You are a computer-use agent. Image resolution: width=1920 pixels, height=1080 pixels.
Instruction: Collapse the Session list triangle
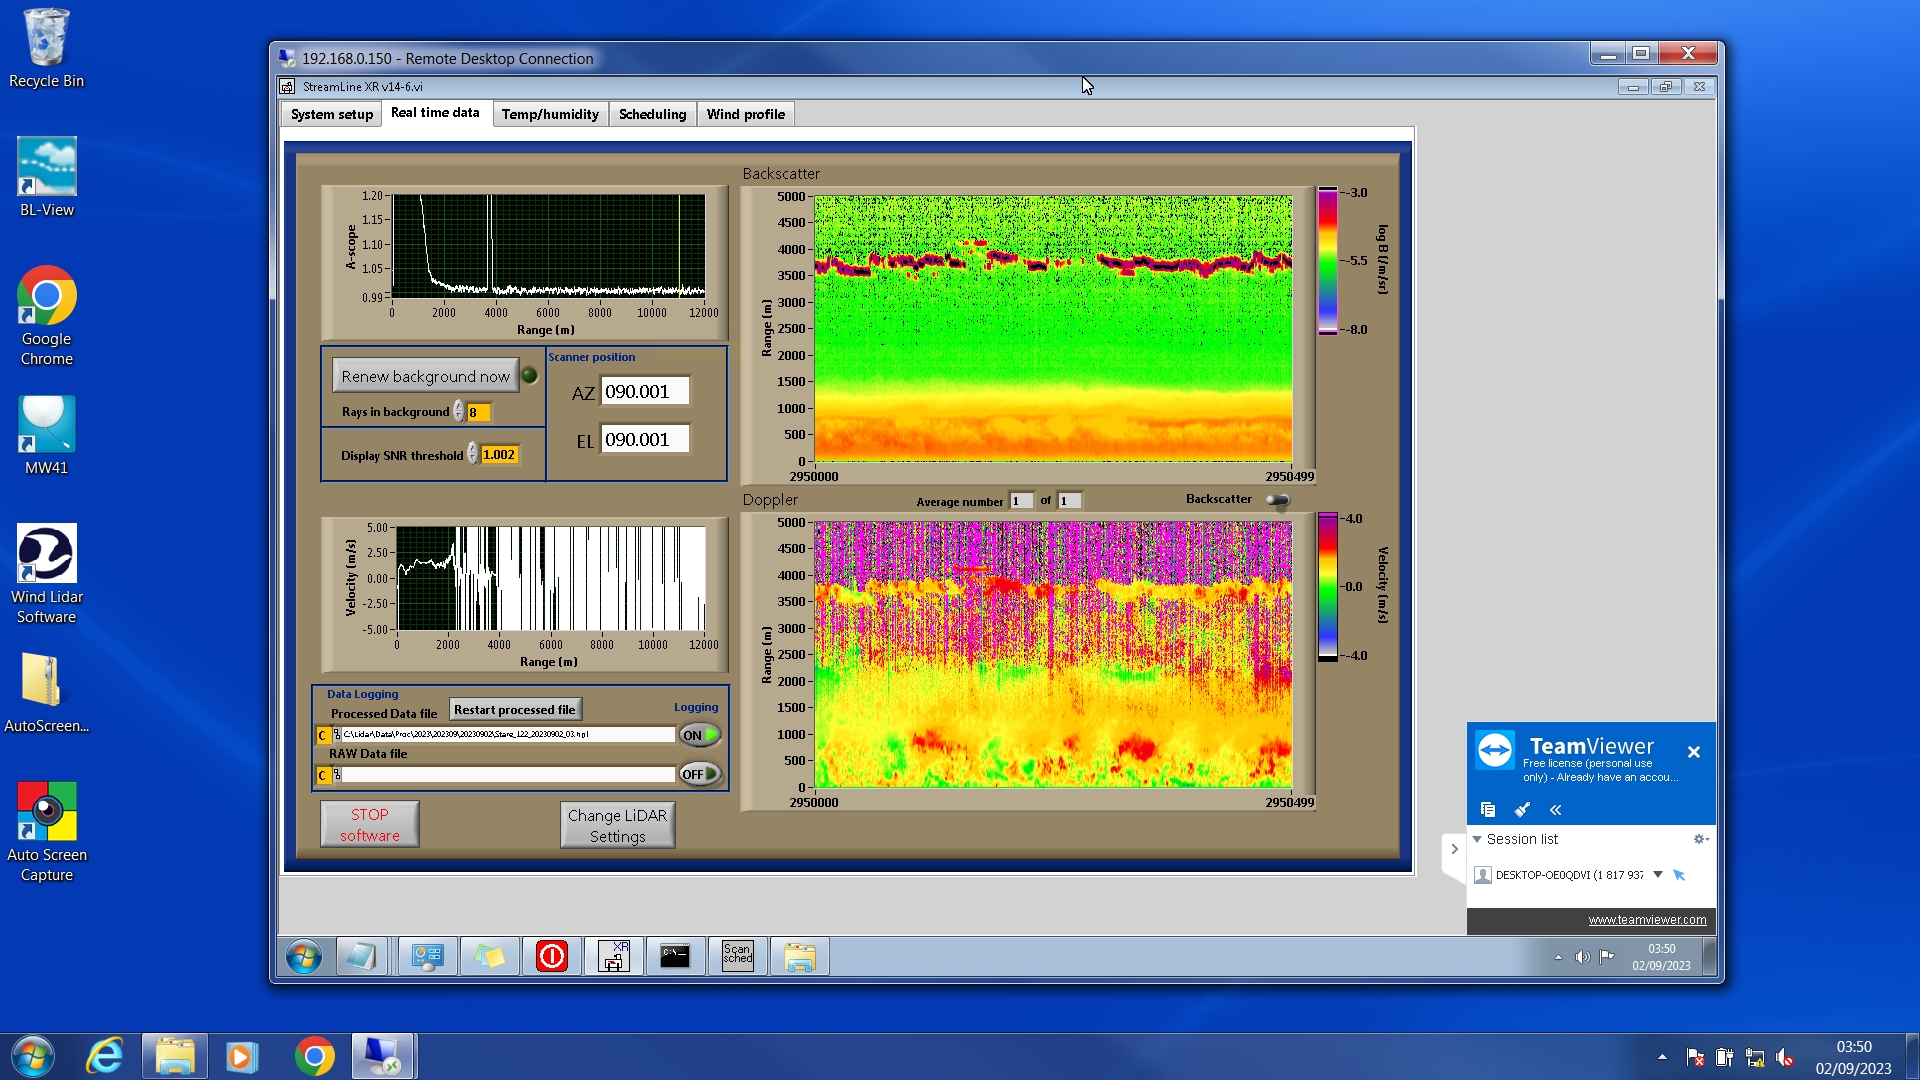1477,839
